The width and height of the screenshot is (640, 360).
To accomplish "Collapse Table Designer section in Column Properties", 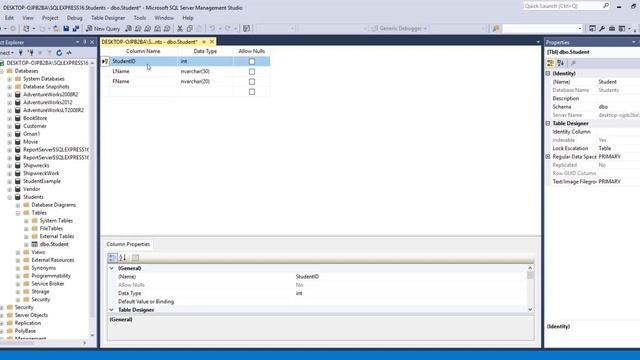I will click(111, 310).
